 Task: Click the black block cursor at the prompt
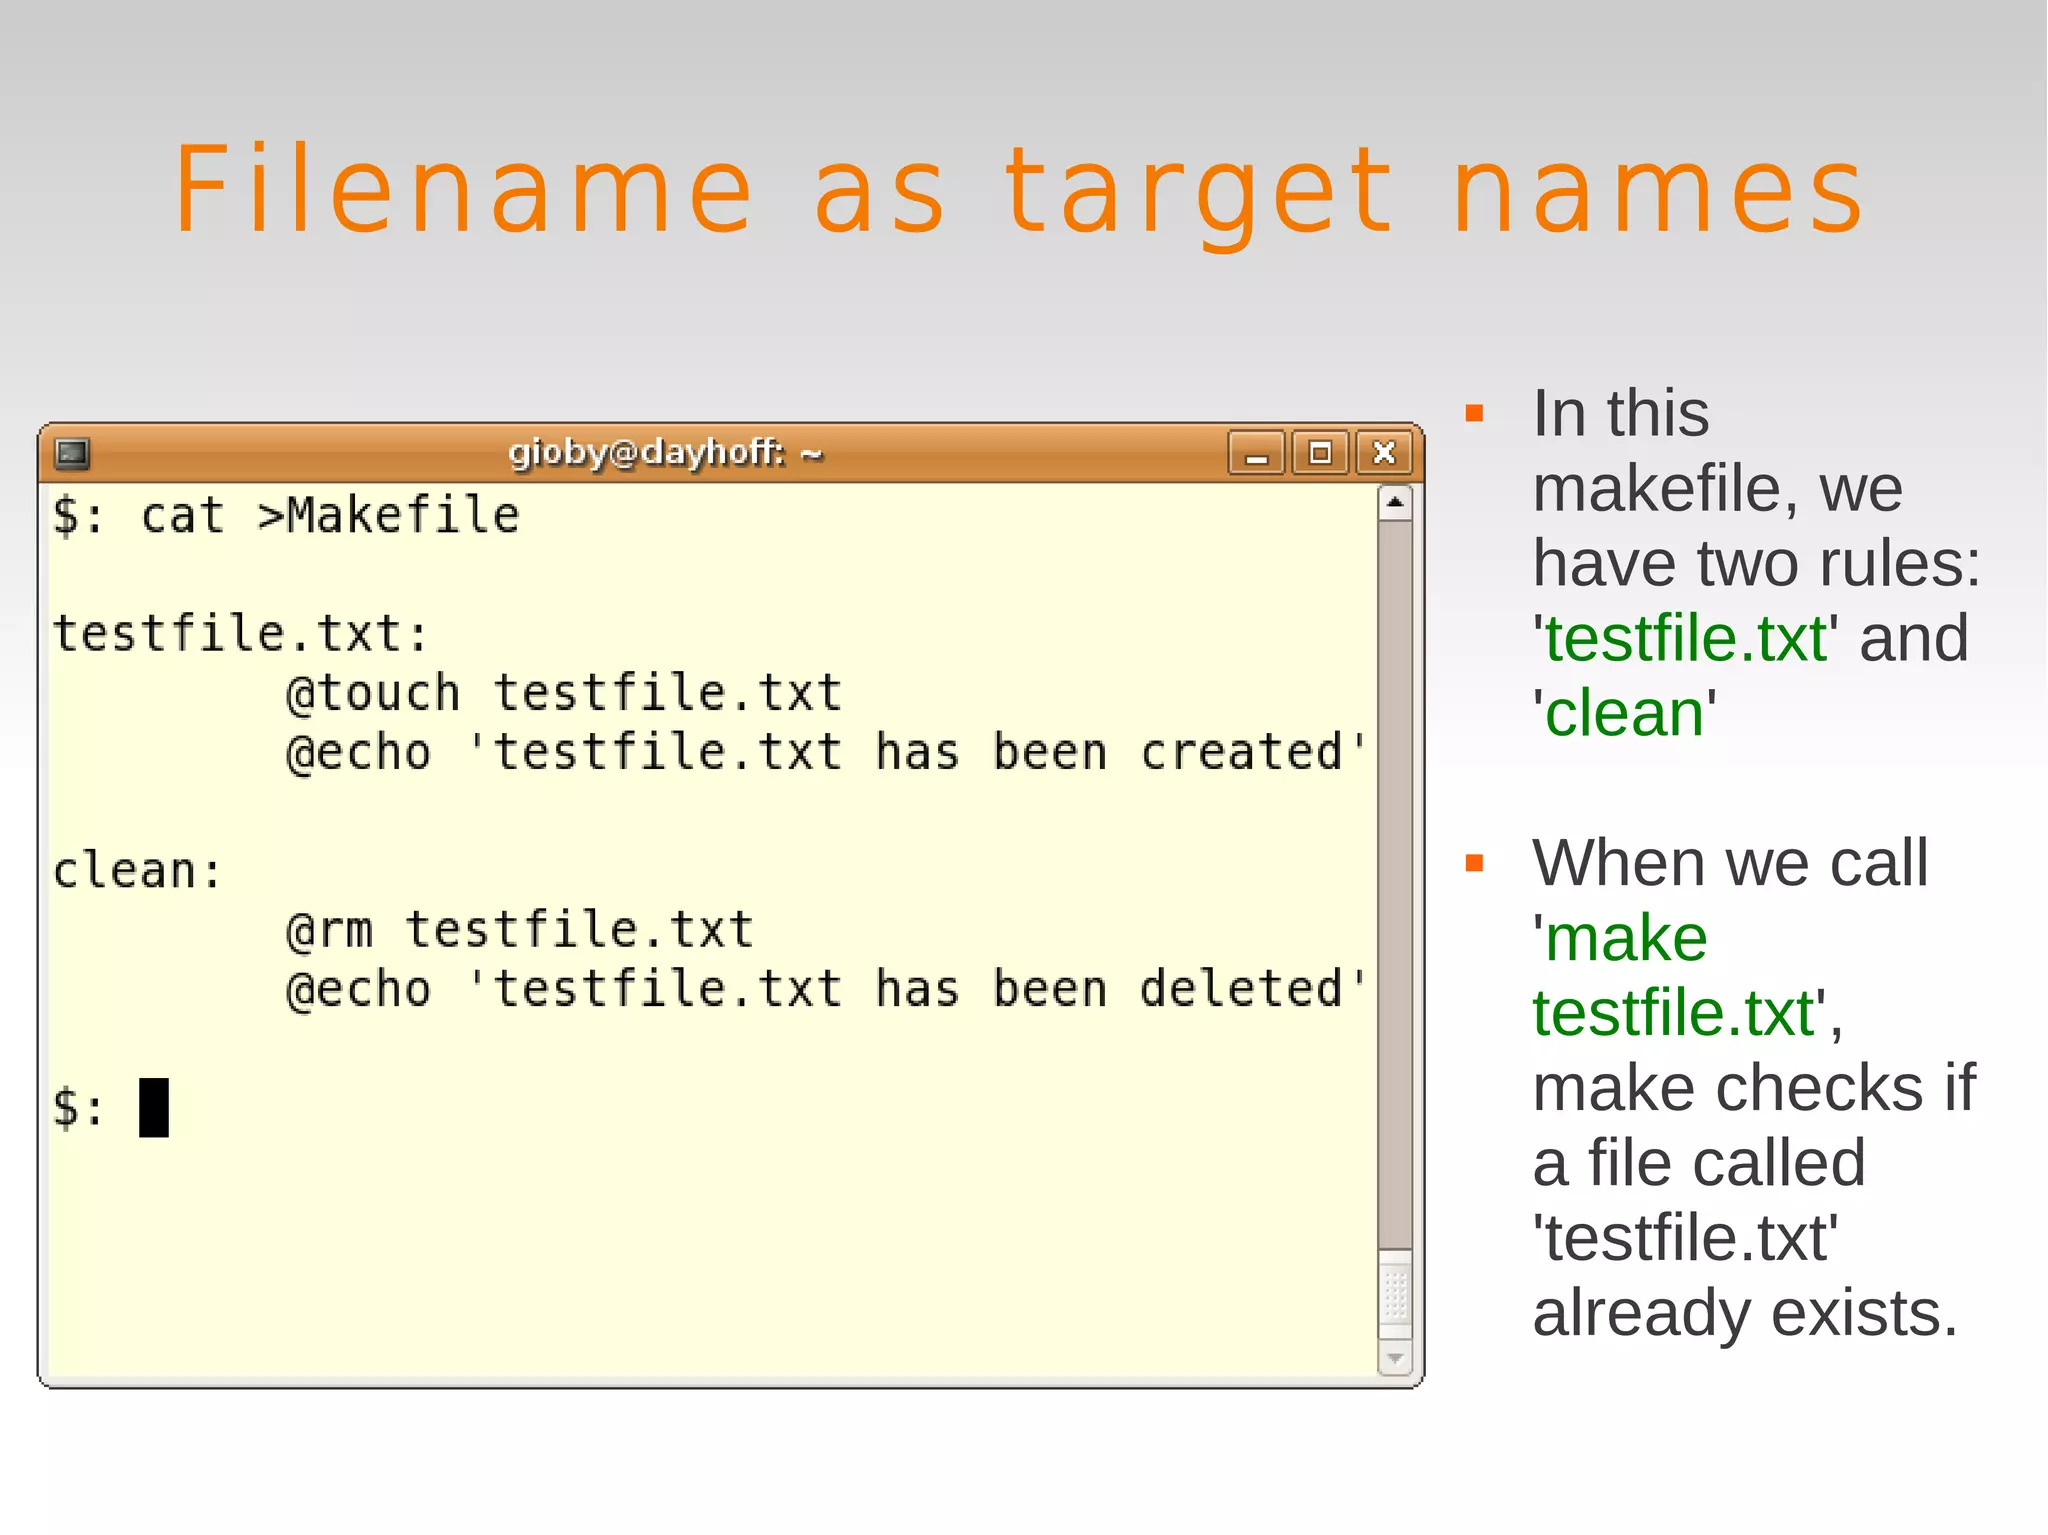[x=154, y=1107]
